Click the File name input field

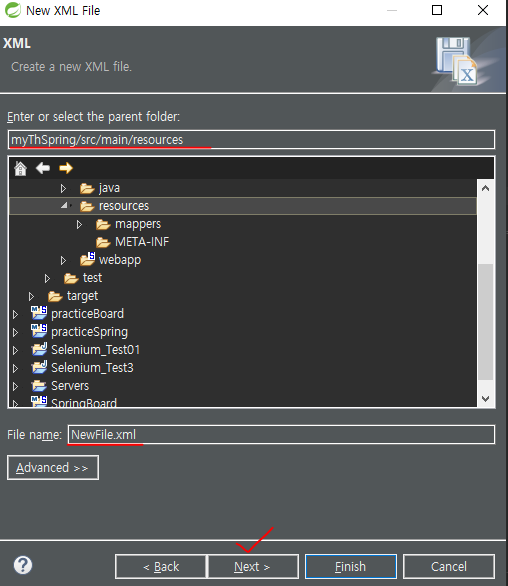(281, 435)
